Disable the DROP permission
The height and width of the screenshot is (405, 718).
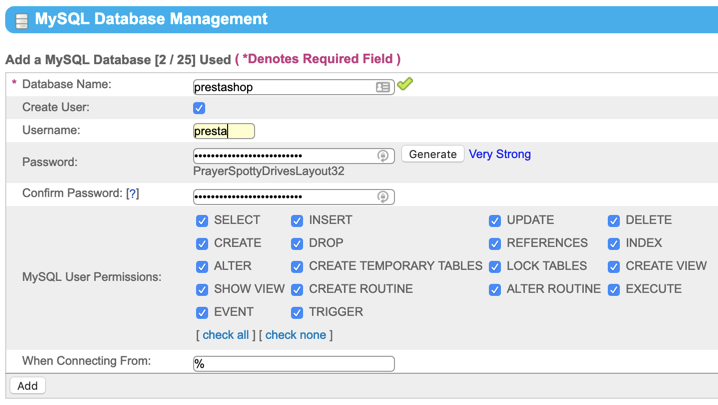(x=297, y=244)
